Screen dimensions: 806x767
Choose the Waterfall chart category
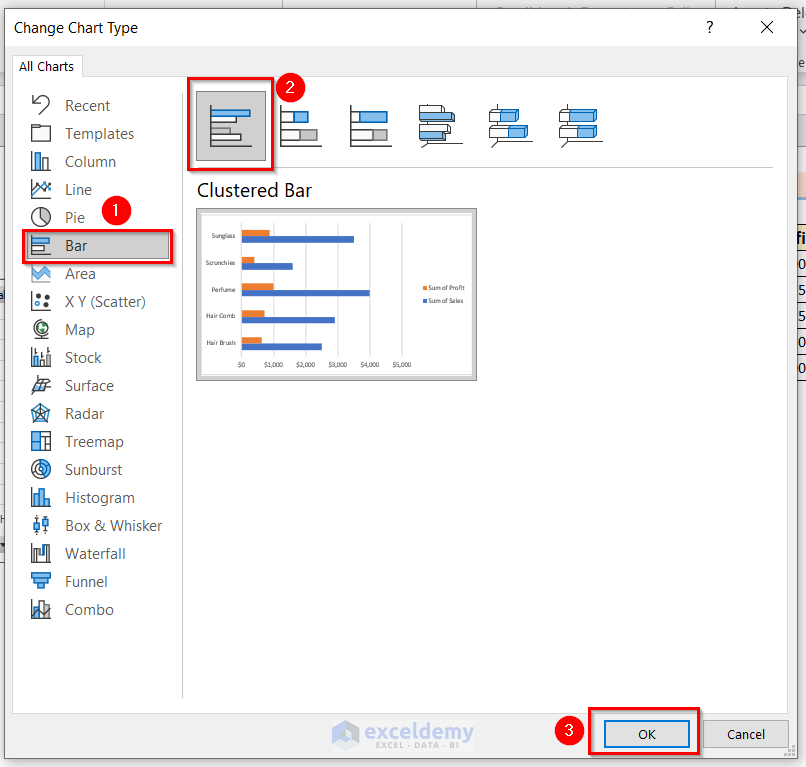tap(95, 554)
